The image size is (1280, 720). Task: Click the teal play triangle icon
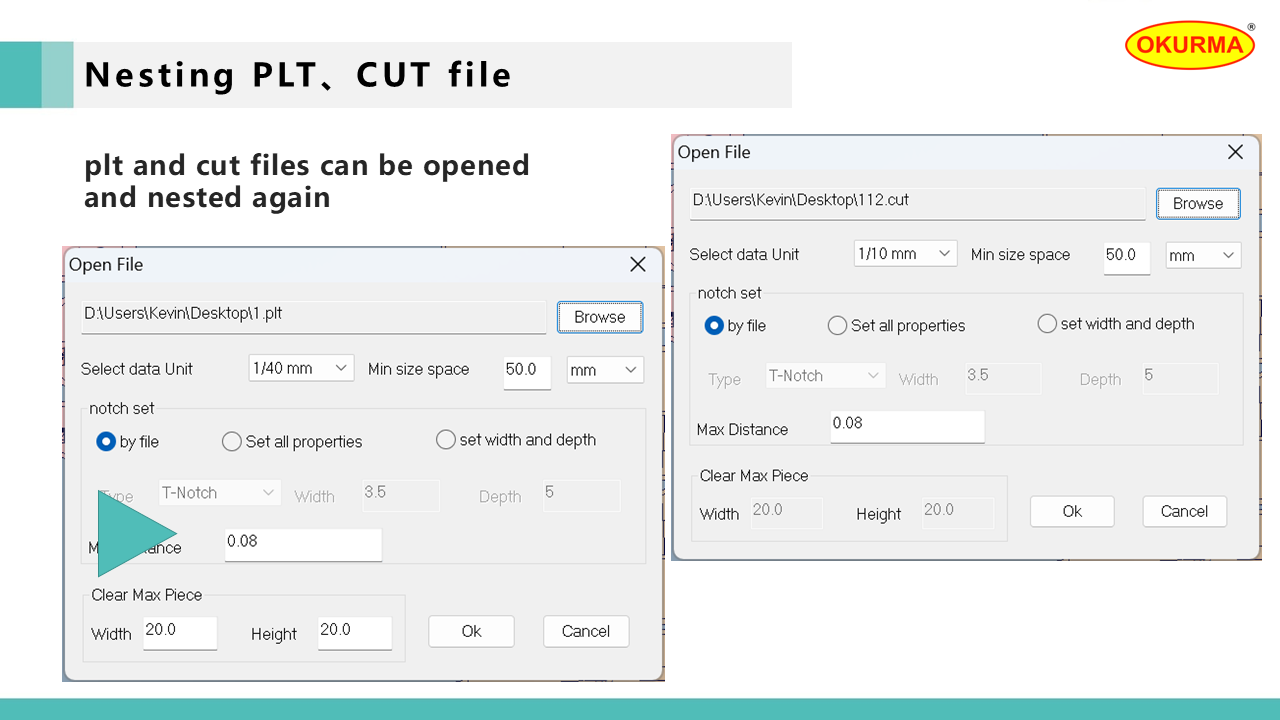pyautogui.click(x=130, y=534)
